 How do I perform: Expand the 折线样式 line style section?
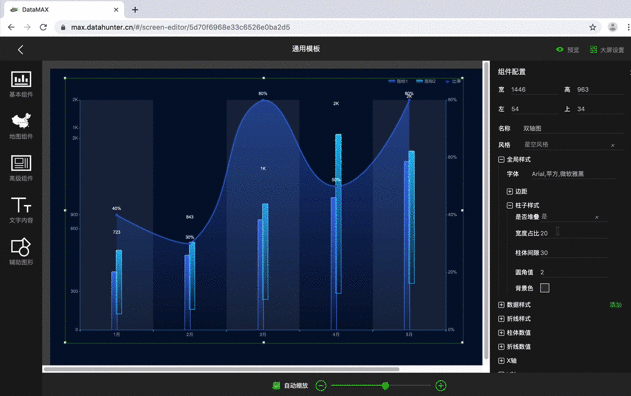501,319
